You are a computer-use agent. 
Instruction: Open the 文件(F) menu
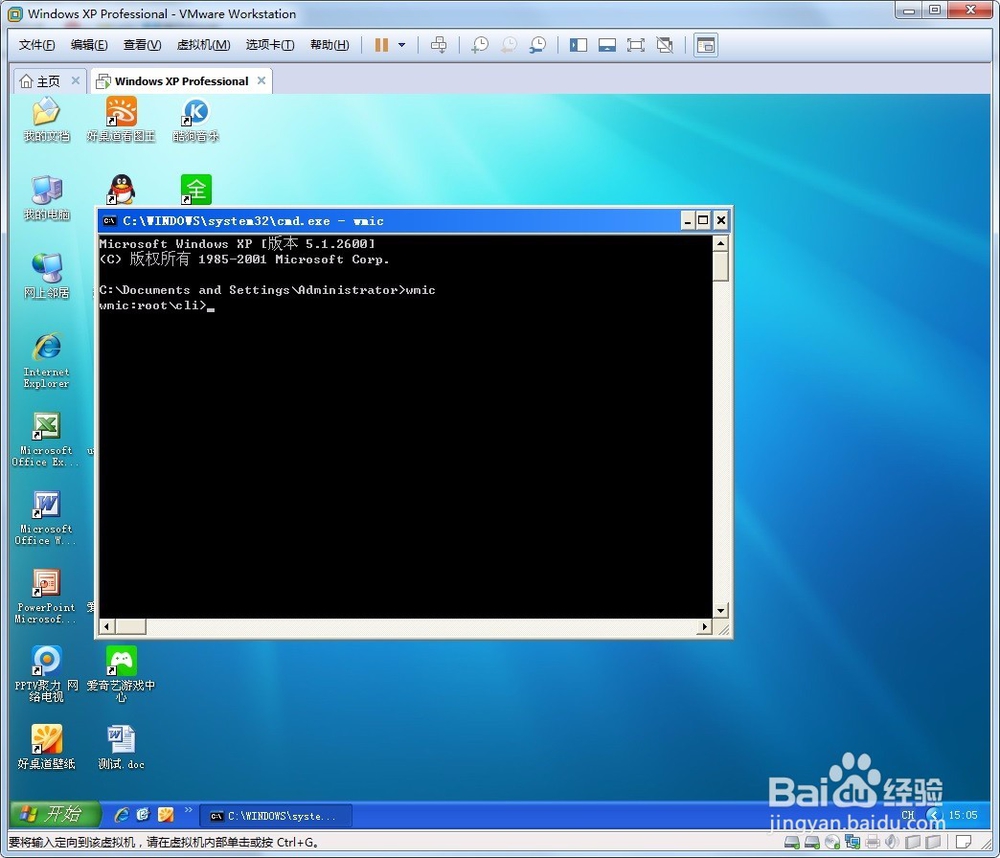point(36,45)
